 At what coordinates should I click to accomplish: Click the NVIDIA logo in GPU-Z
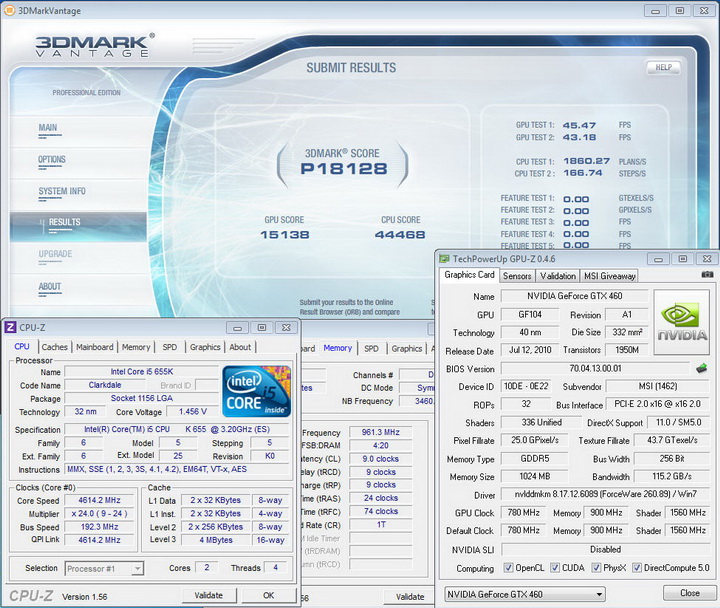682,322
